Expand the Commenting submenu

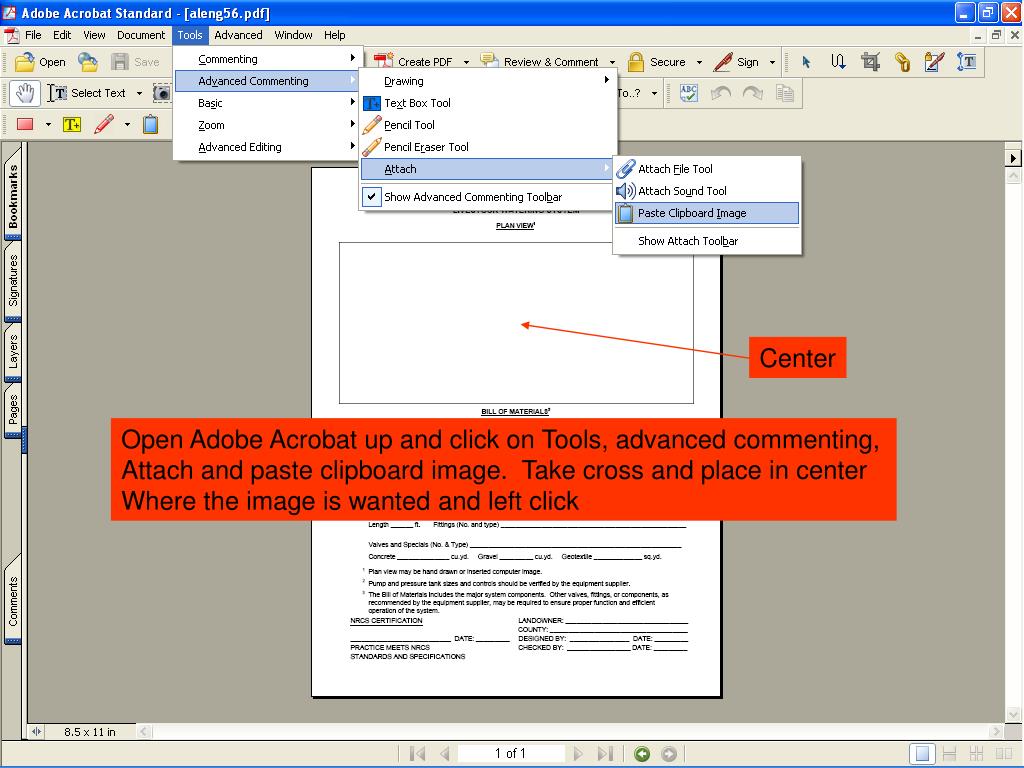click(x=268, y=59)
